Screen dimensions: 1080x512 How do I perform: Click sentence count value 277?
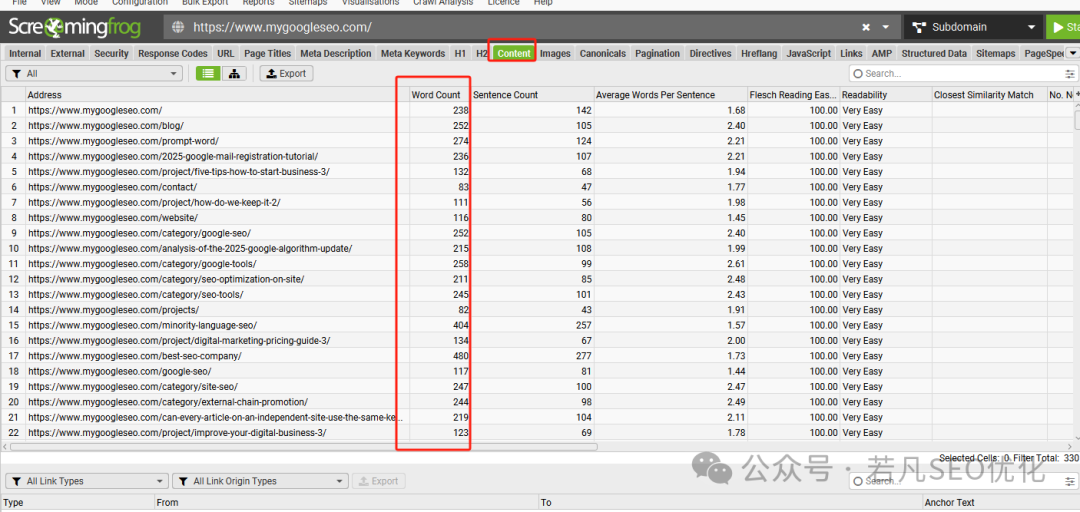pos(583,356)
